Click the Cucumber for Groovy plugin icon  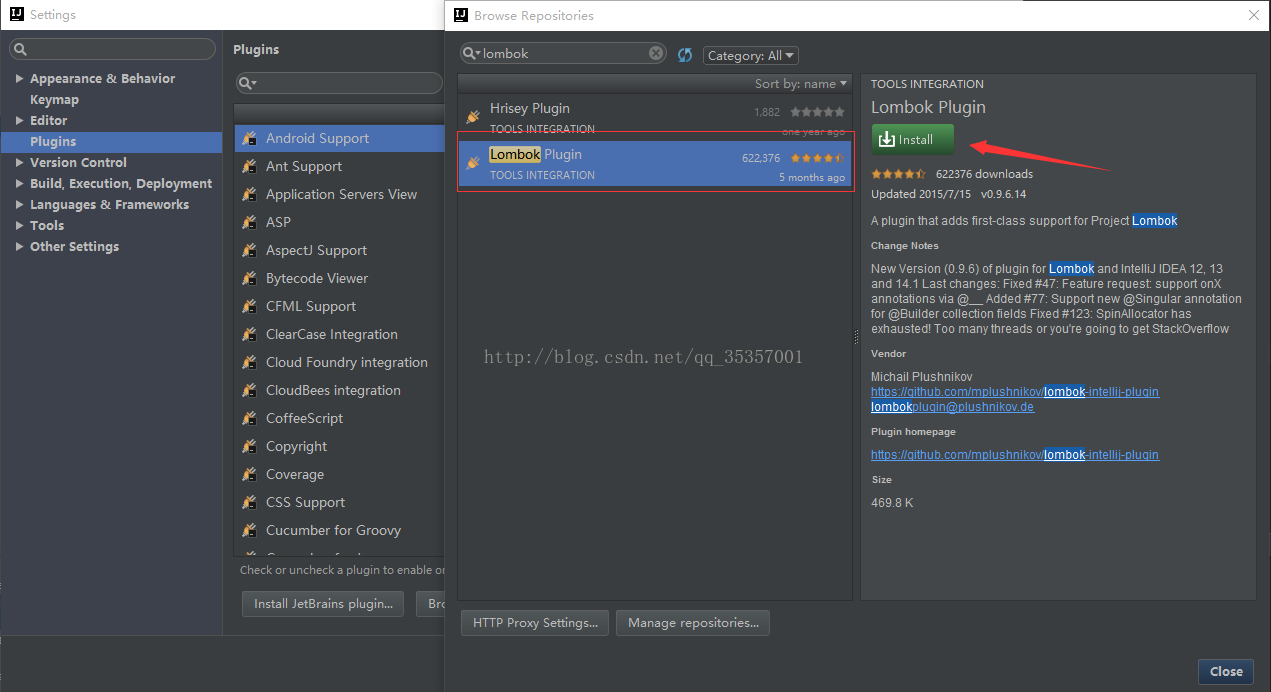point(249,530)
